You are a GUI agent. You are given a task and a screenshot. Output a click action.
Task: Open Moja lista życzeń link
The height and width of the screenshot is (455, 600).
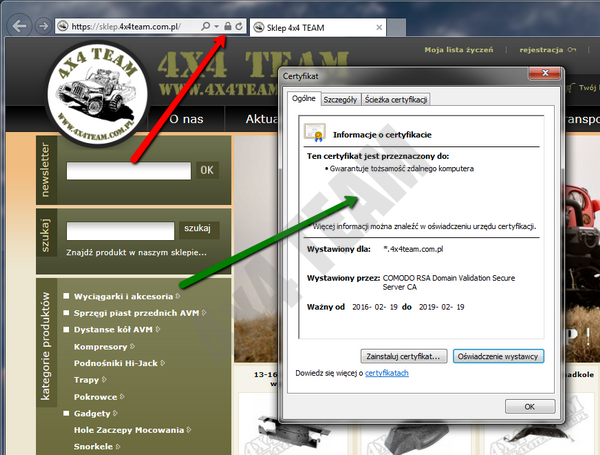point(458,50)
